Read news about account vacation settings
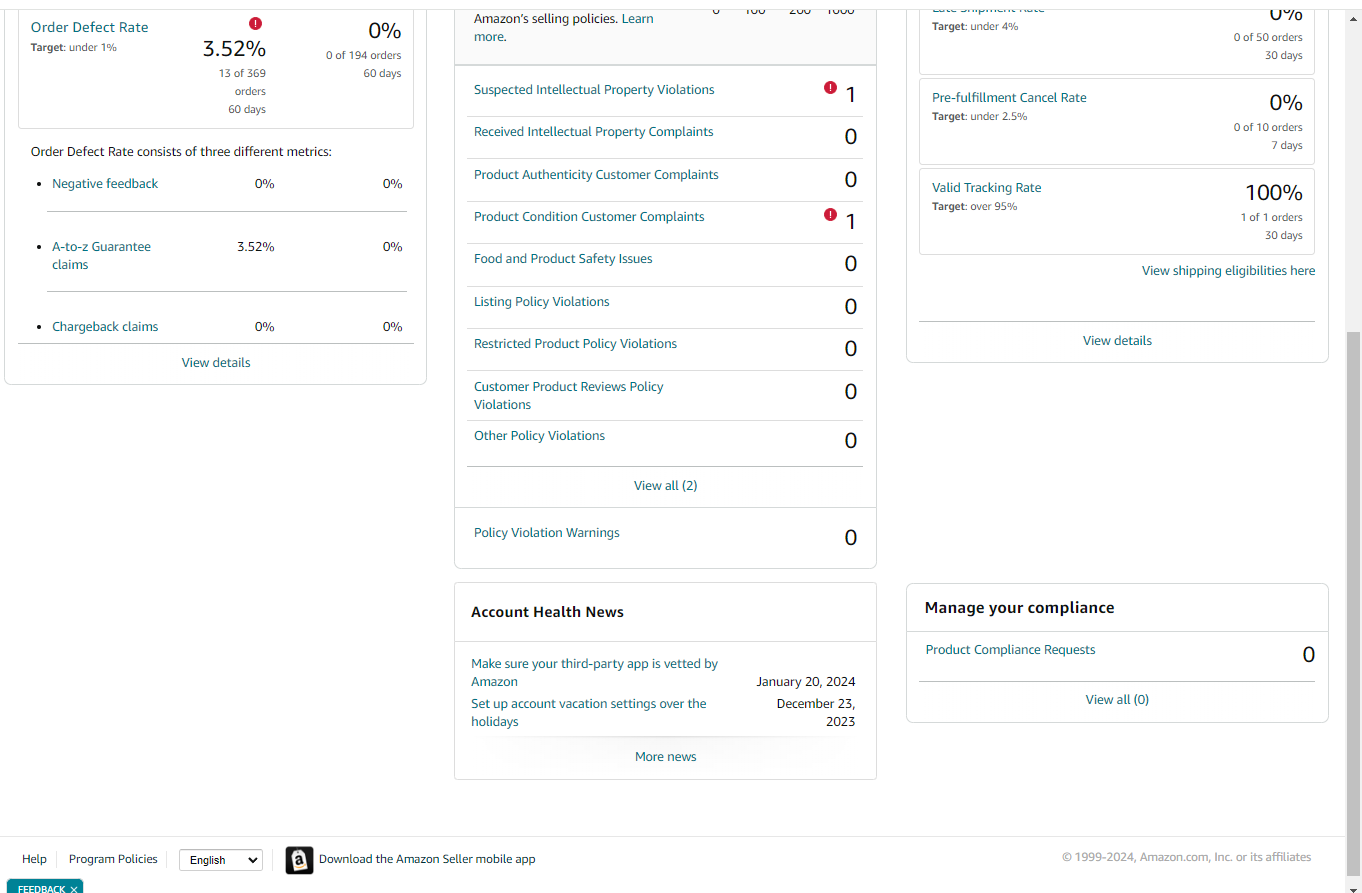The image size is (1362, 893). (589, 713)
